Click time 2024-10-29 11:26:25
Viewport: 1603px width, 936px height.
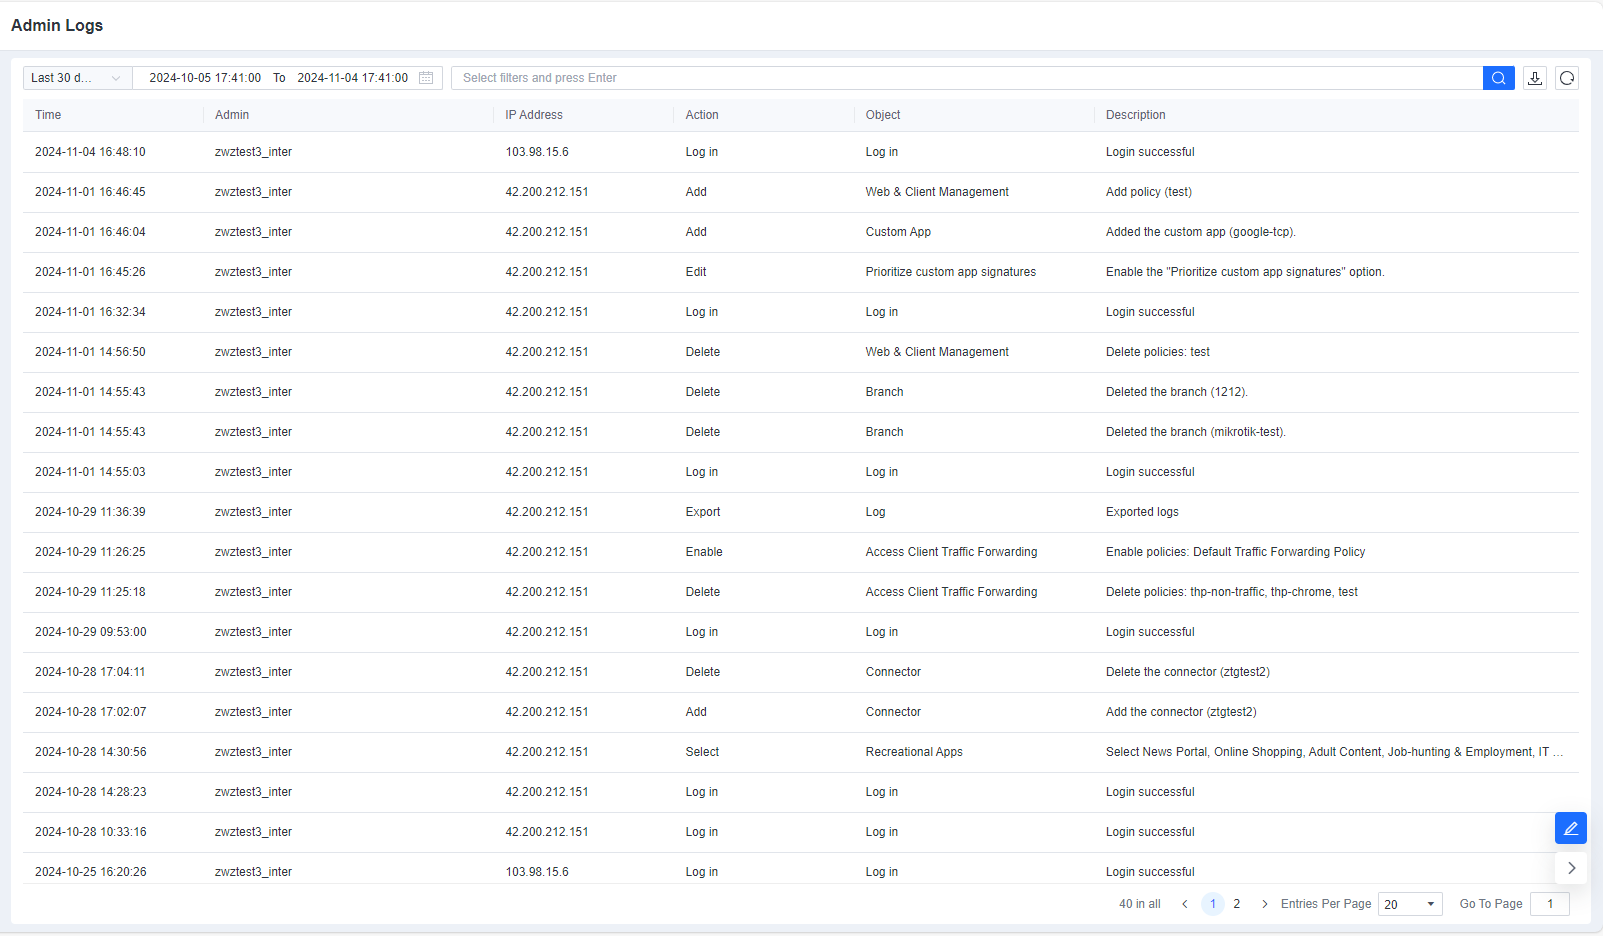tap(90, 552)
